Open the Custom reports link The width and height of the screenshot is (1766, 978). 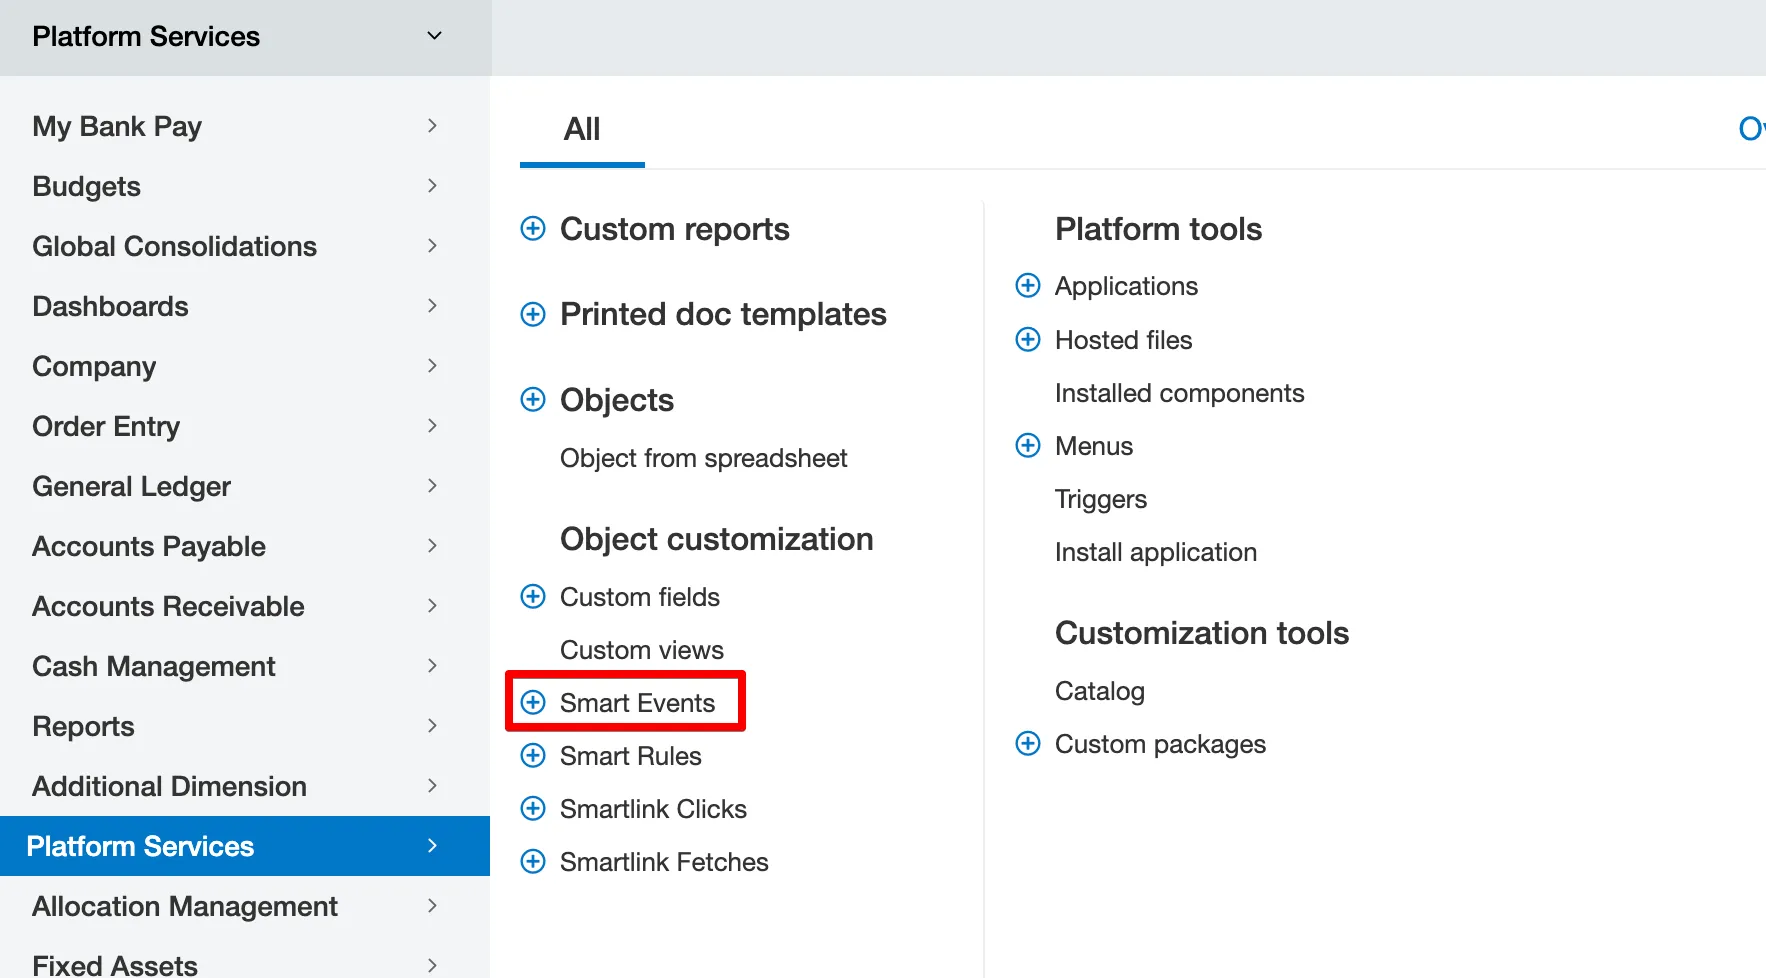click(675, 230)
